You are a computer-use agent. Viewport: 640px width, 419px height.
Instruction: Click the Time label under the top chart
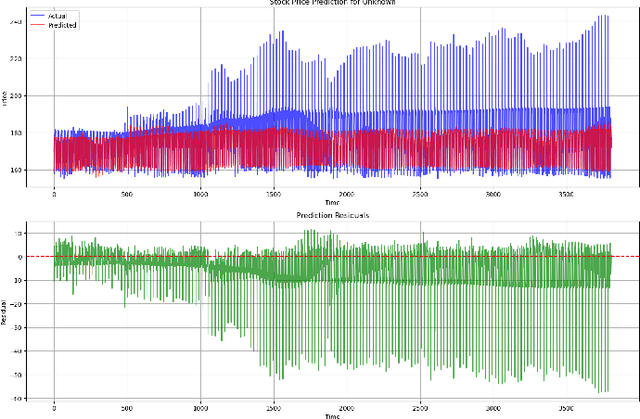(332, 203)
